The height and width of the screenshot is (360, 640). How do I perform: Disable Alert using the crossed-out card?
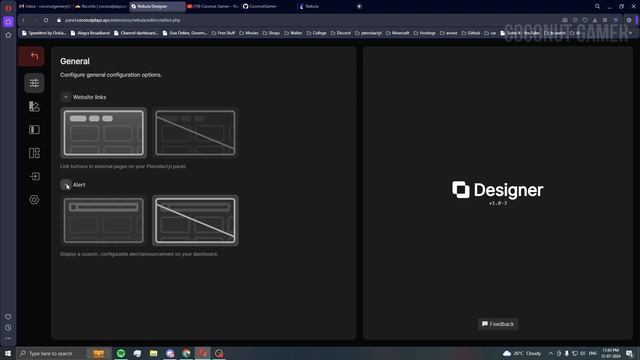(x=195, y=221)
